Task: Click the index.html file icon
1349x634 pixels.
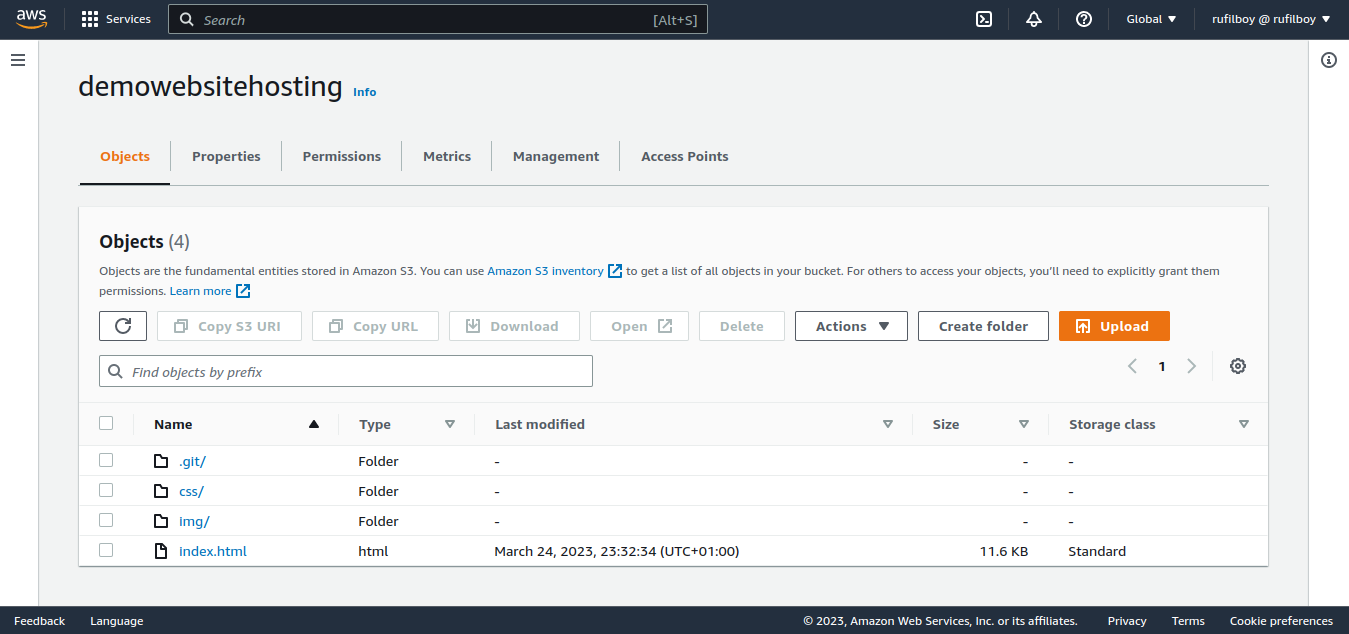Action: click(161, 551)
